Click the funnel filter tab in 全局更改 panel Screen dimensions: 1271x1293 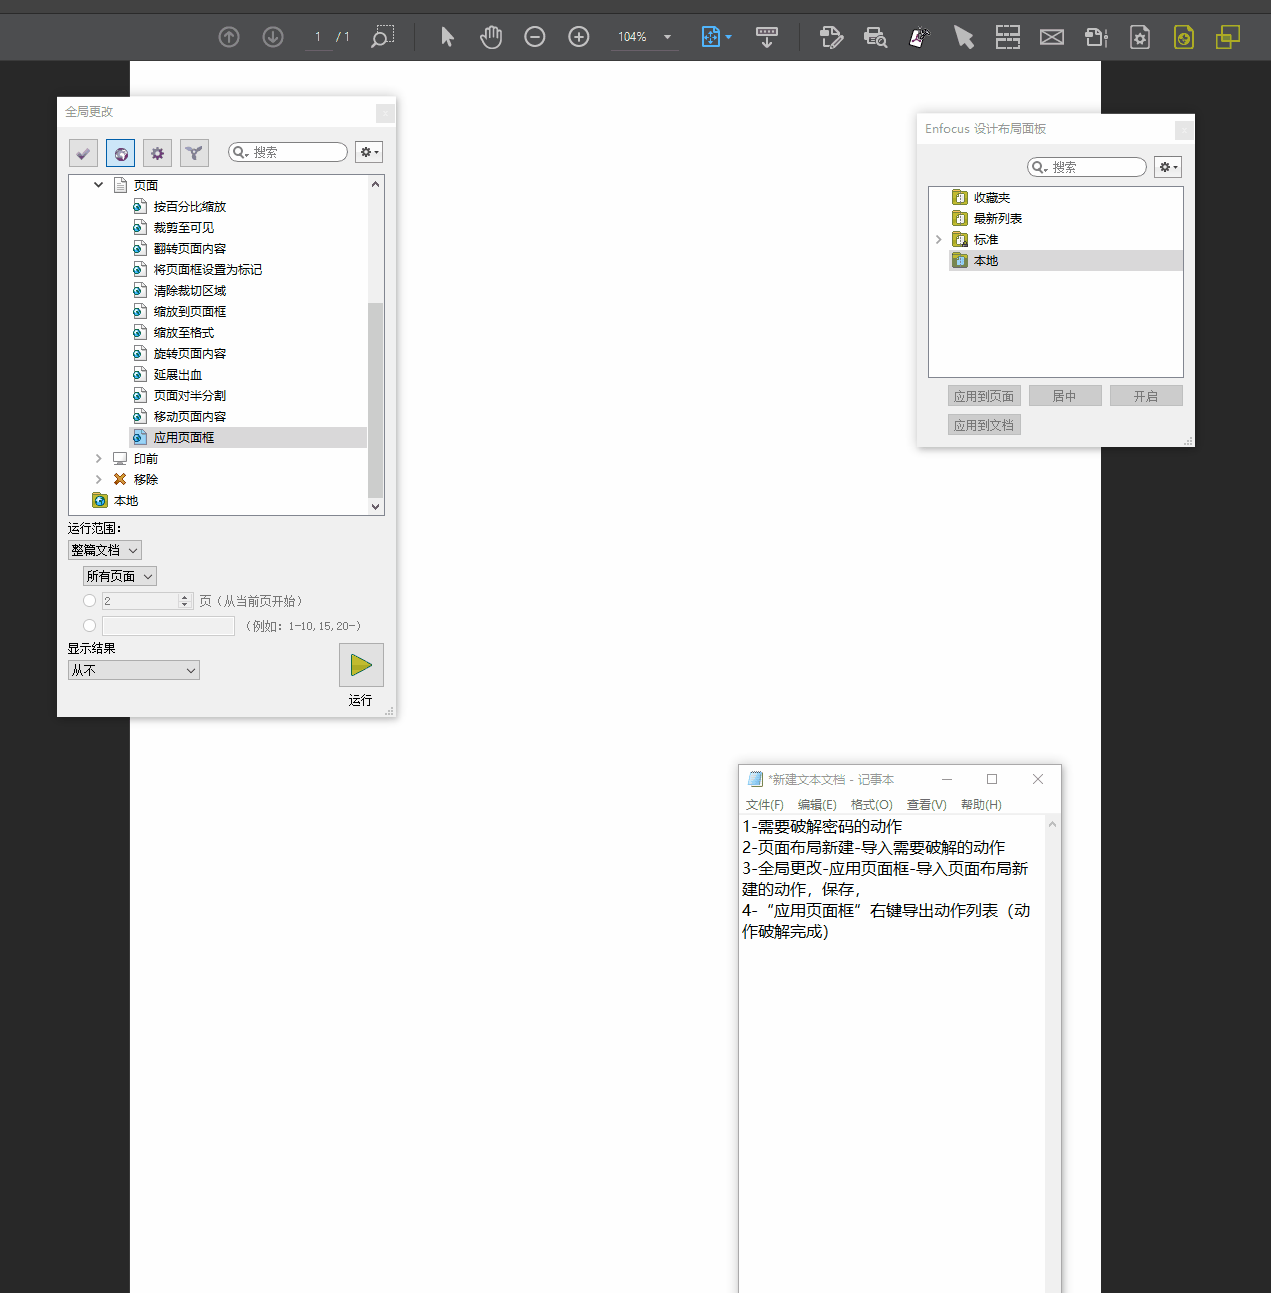[194, 153]
